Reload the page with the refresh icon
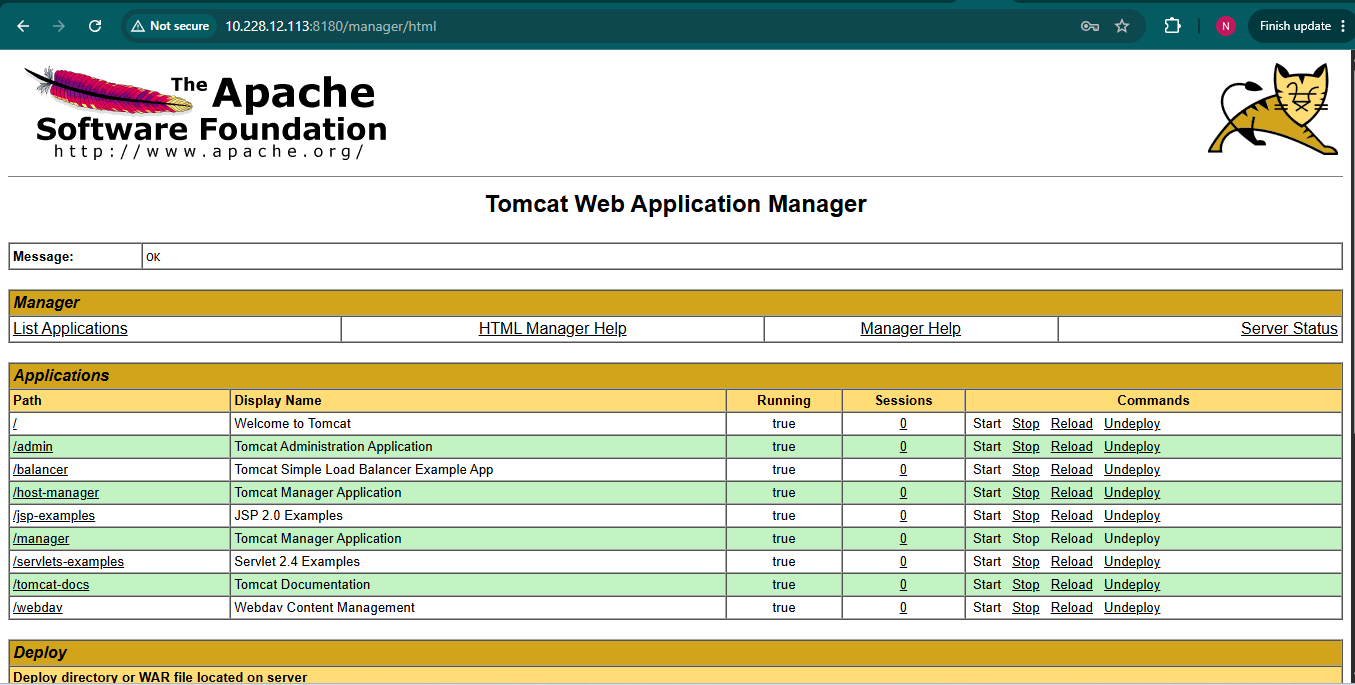 [x=95, y=26]
